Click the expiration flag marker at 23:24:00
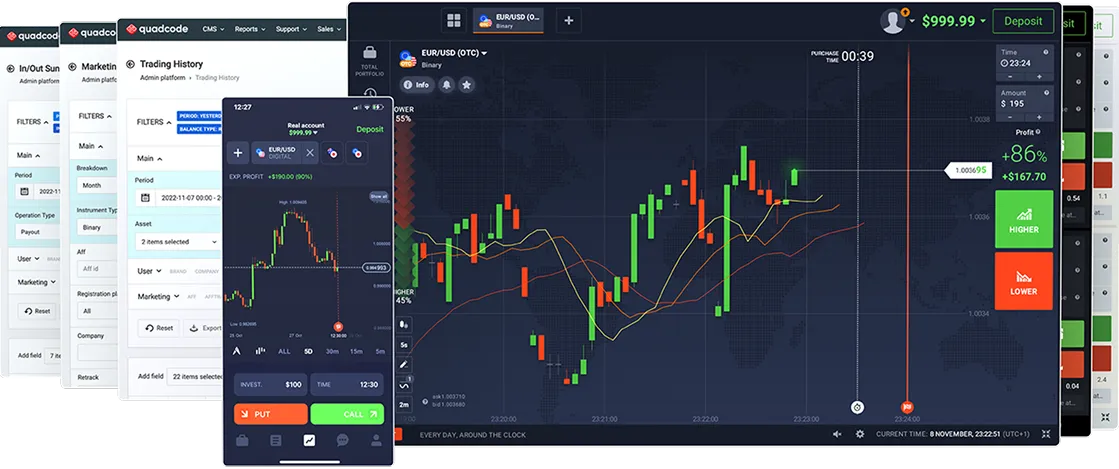 tap(908, 408)
